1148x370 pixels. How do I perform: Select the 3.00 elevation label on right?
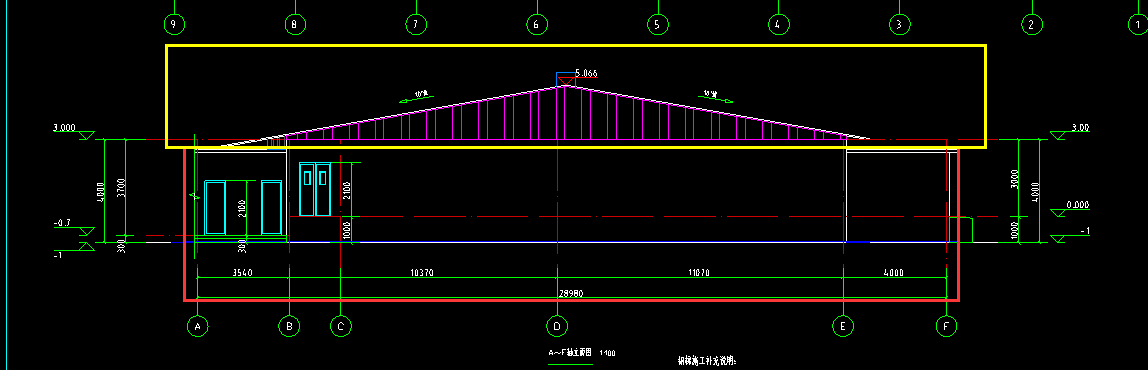[1080, 127]
